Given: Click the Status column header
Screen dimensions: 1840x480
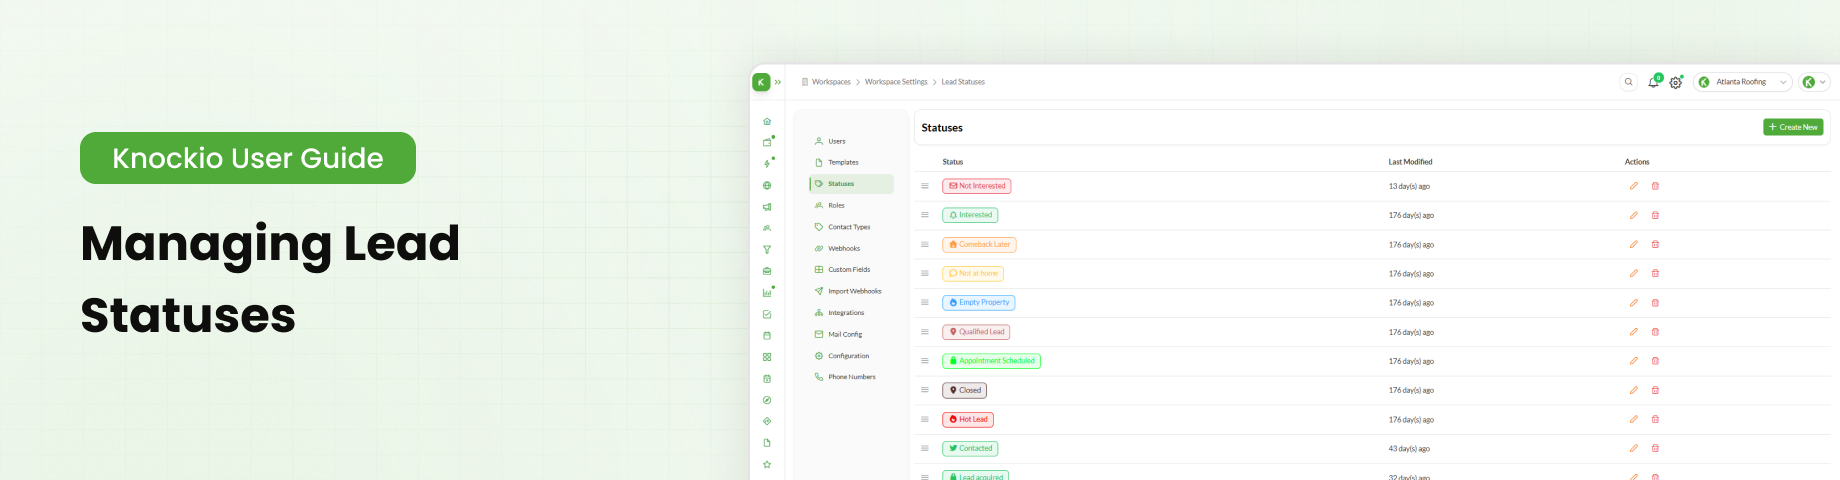Looking at the screenshot, I should [x=953, y=162].
